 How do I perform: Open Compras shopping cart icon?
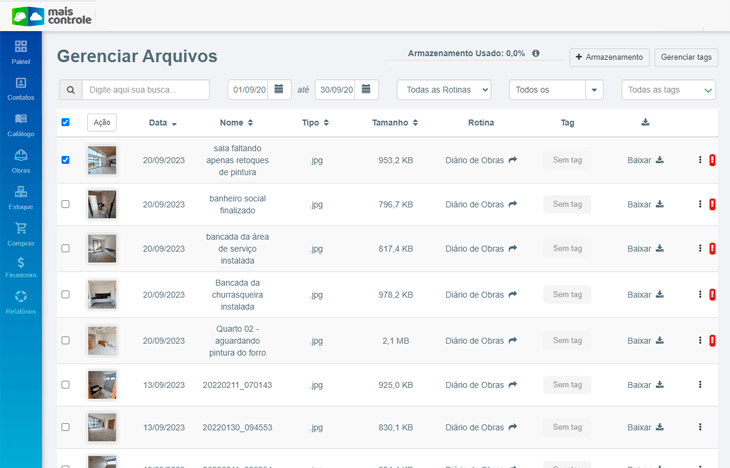[21, 232]
